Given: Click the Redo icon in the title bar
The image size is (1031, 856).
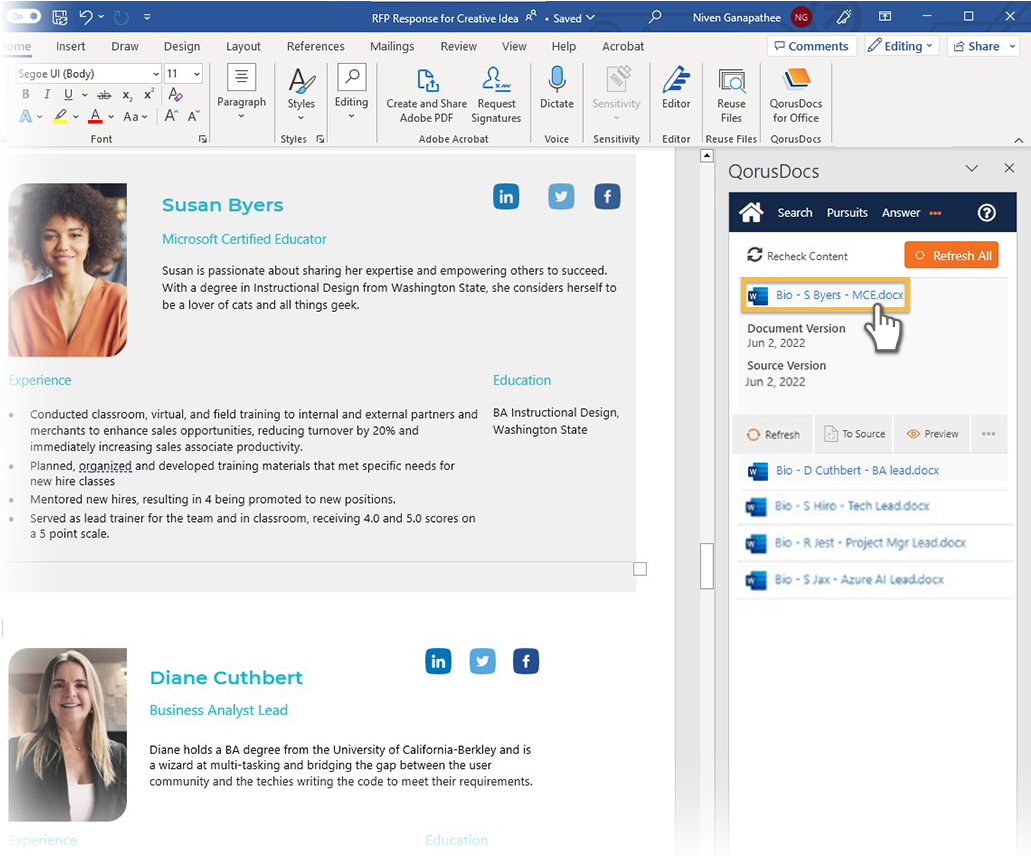Looking at the screenshot, I should tap(121, 17).
